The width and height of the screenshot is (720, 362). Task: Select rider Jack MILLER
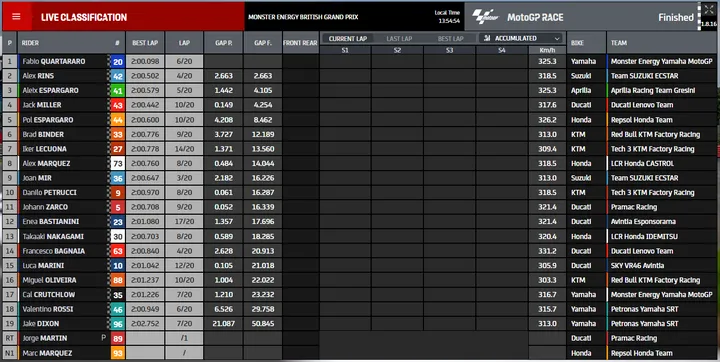tap(42, 105)
